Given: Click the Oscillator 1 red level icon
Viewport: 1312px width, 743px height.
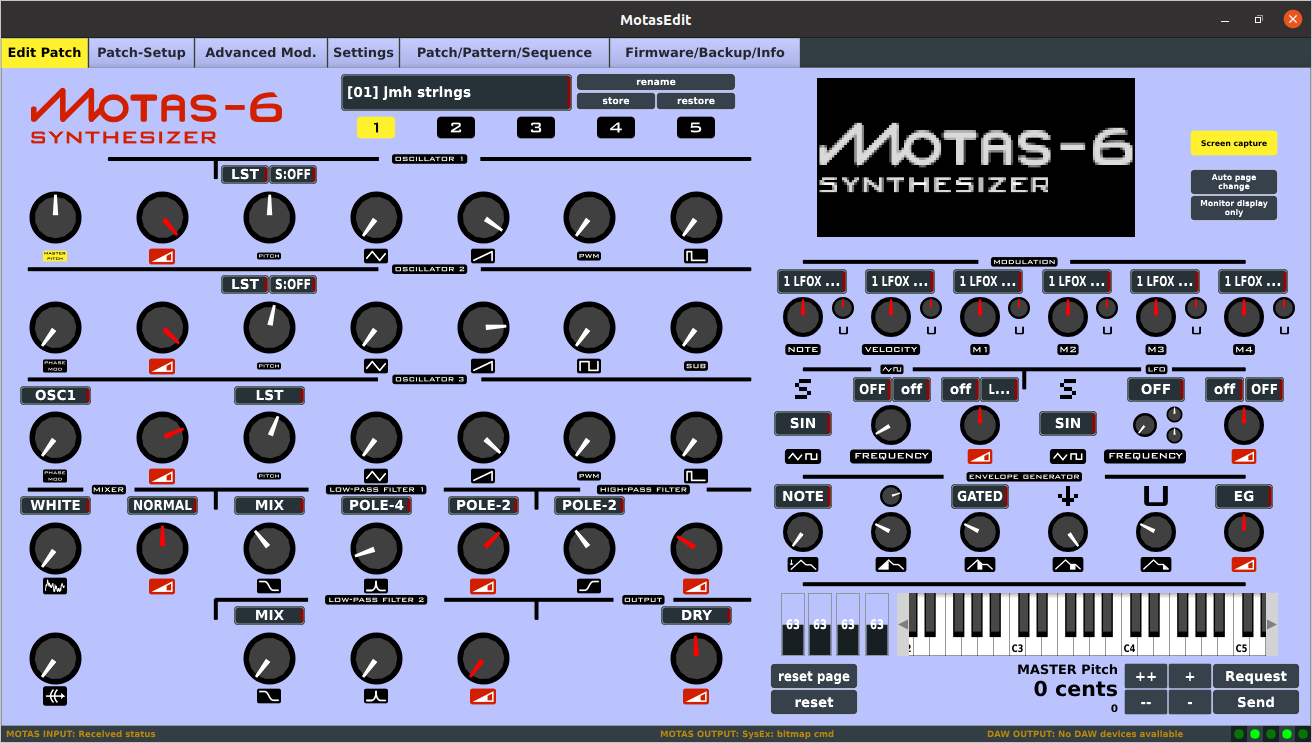Looking at the screenshot, I should point(162,256).
